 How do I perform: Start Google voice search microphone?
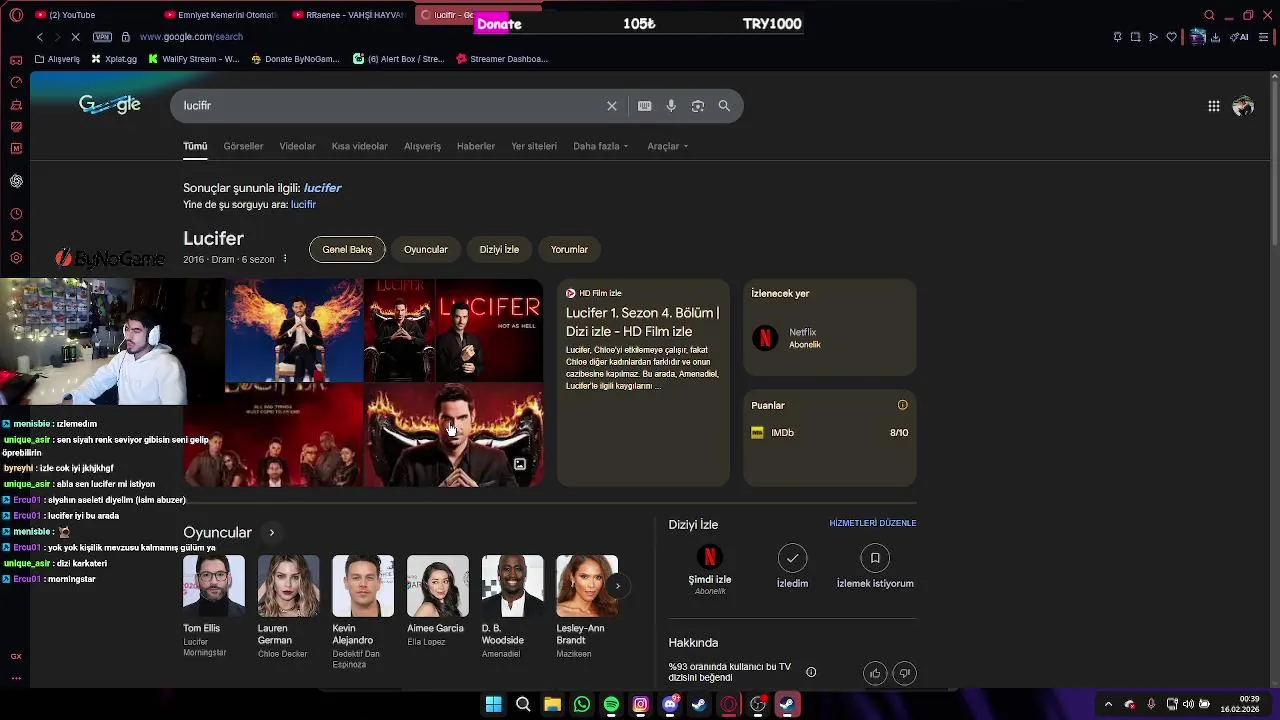(671, 106)
